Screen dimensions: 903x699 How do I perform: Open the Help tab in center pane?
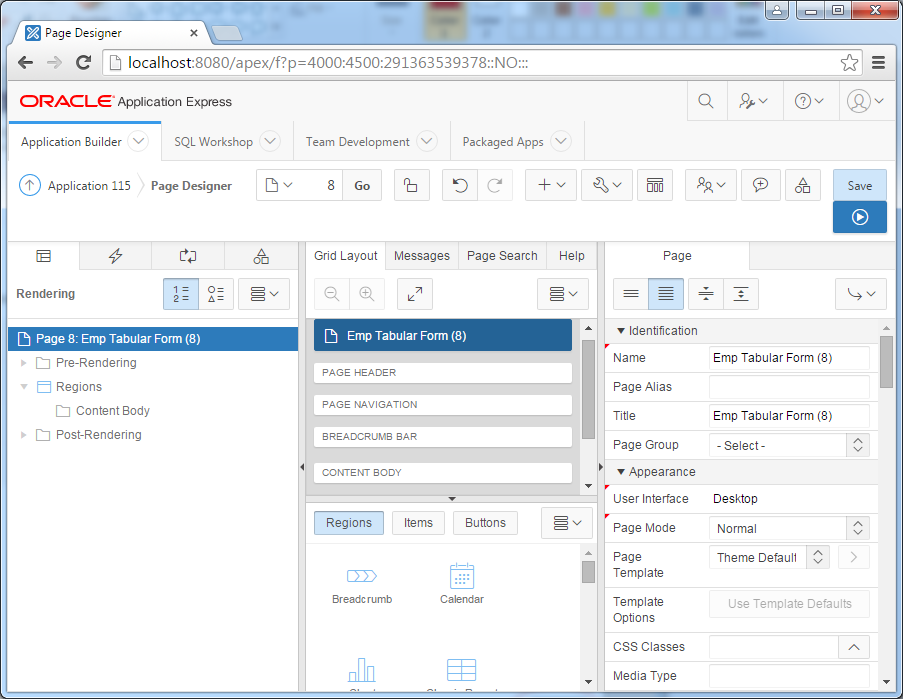pyautogui.click(x=571, y=256)
